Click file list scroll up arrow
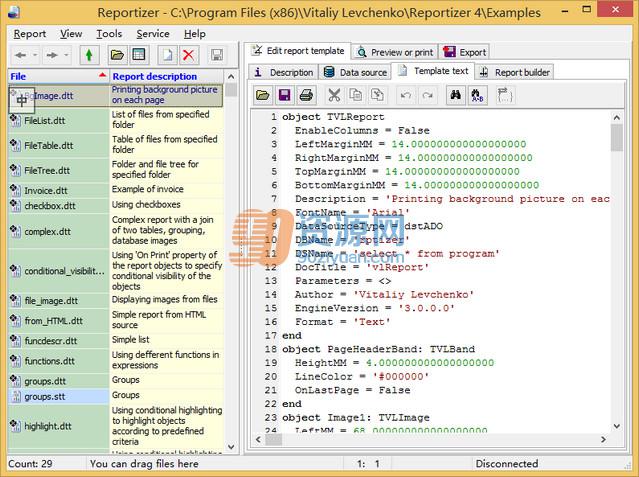Viewport: 639px width, 477px height. click(231, 77)
